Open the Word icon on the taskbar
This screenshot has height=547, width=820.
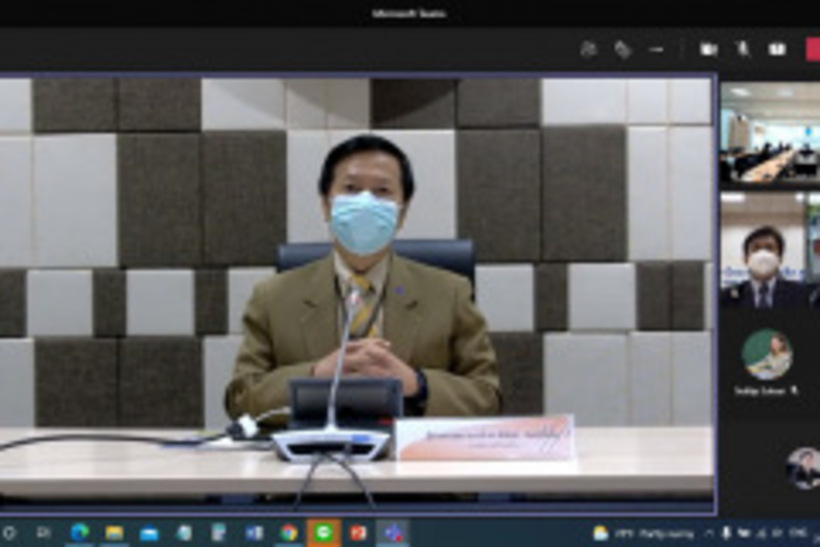coord(254,533)
